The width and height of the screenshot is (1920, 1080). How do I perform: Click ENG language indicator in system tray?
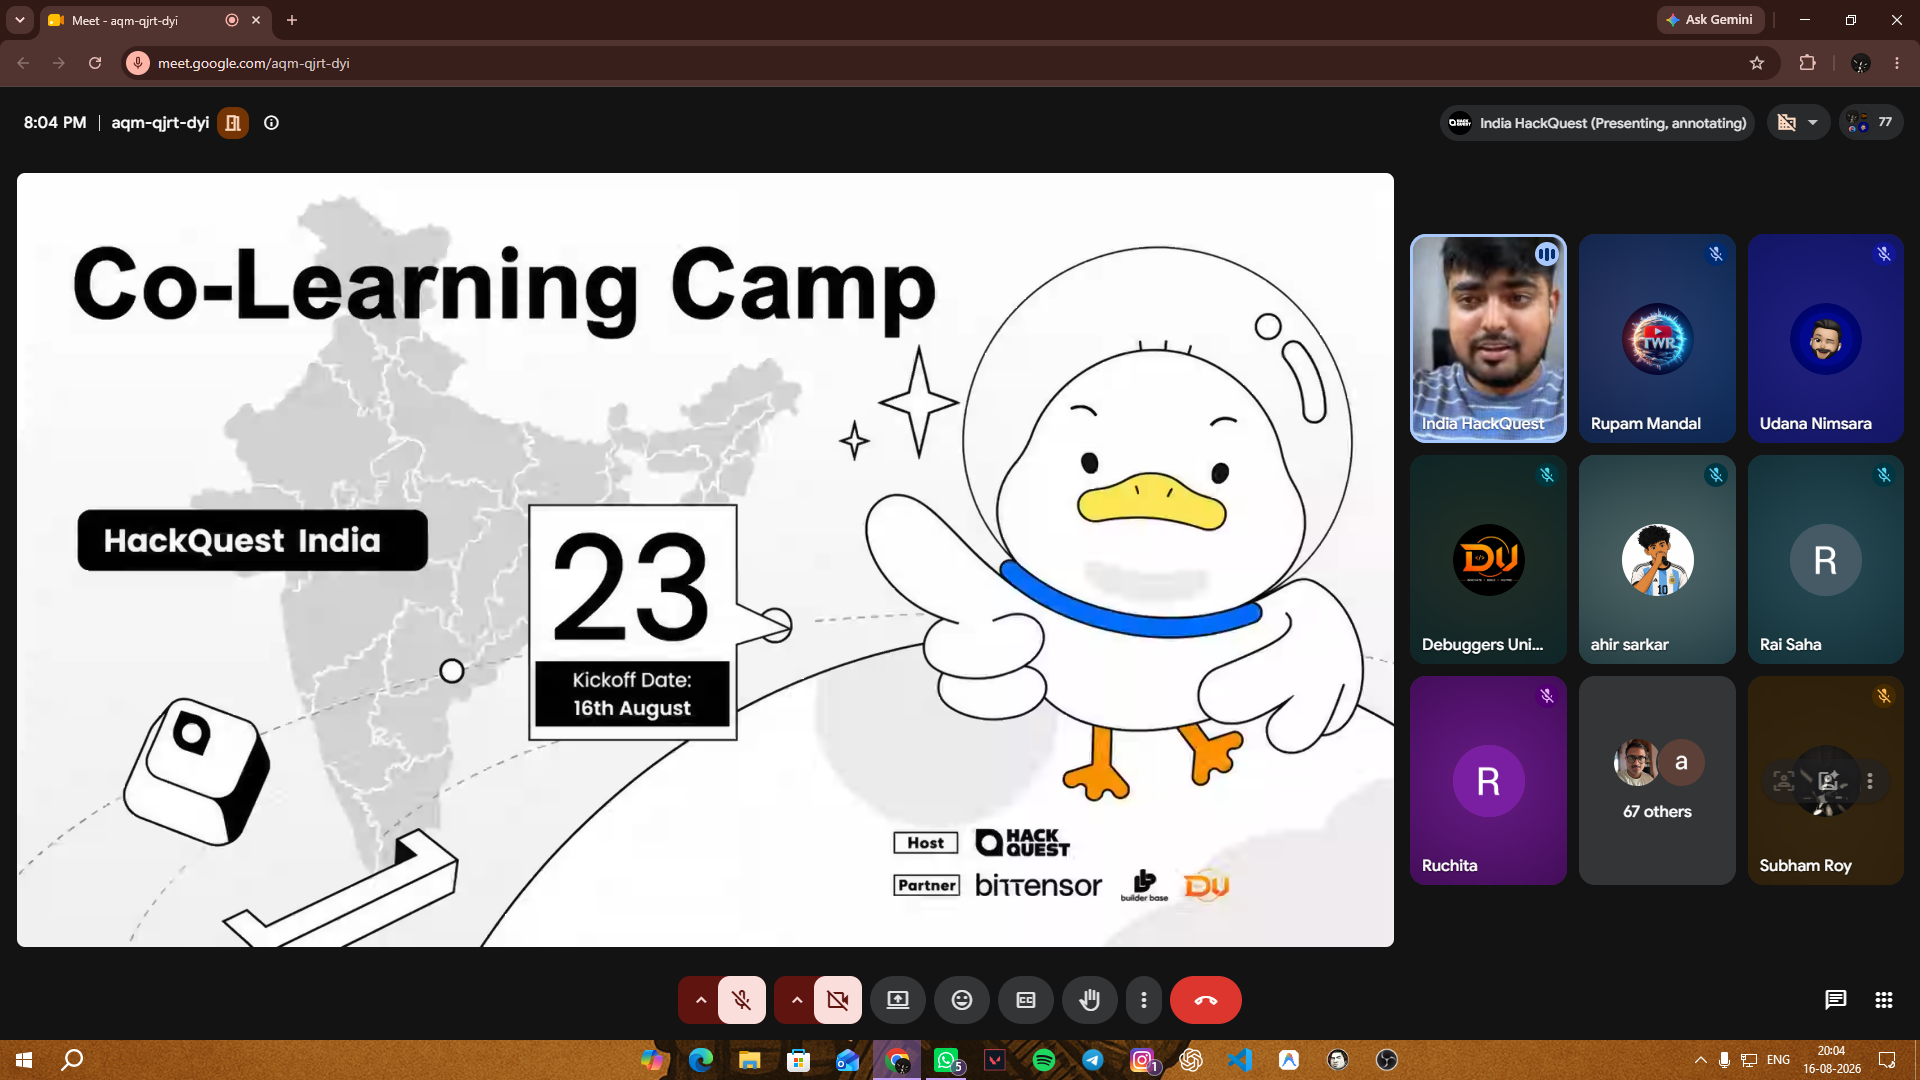pyautogui.click(x=1778, y=1060)
